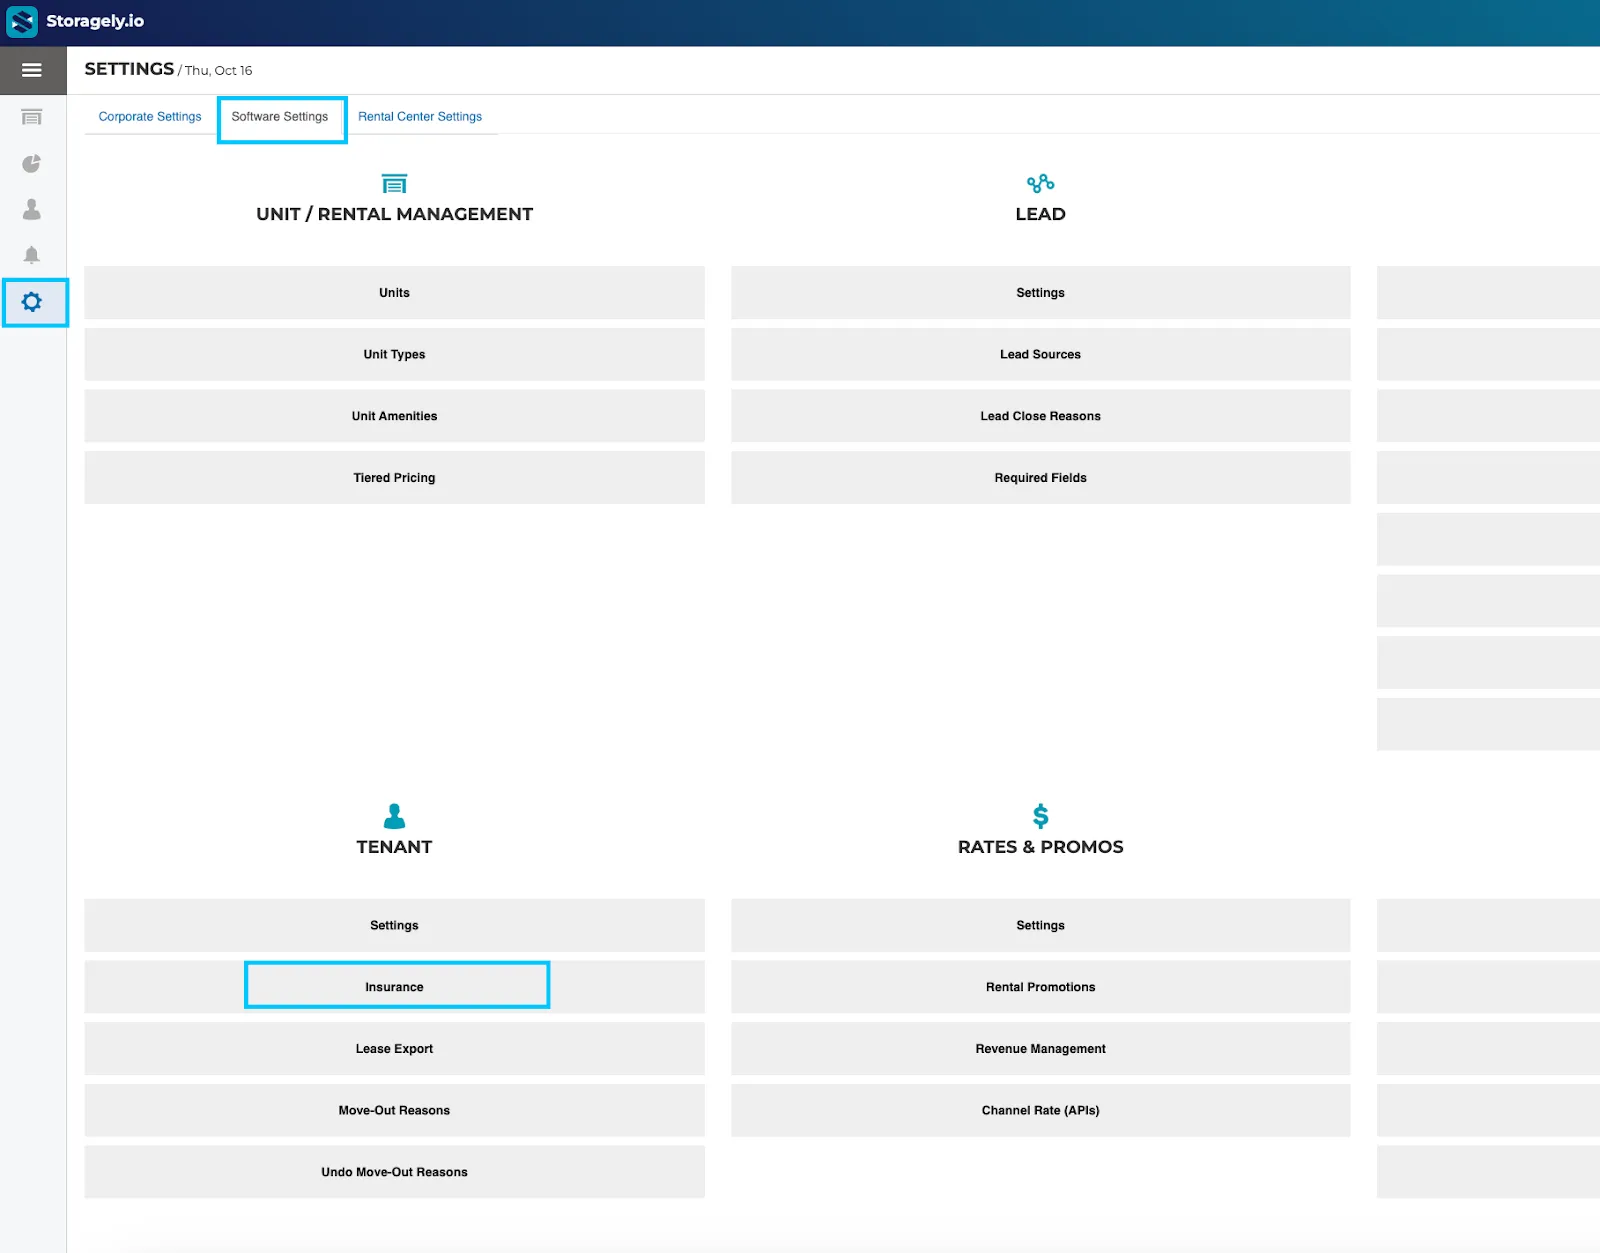
Task: Open the units garage-door icon in the sidebar
Action: [32, 117]
